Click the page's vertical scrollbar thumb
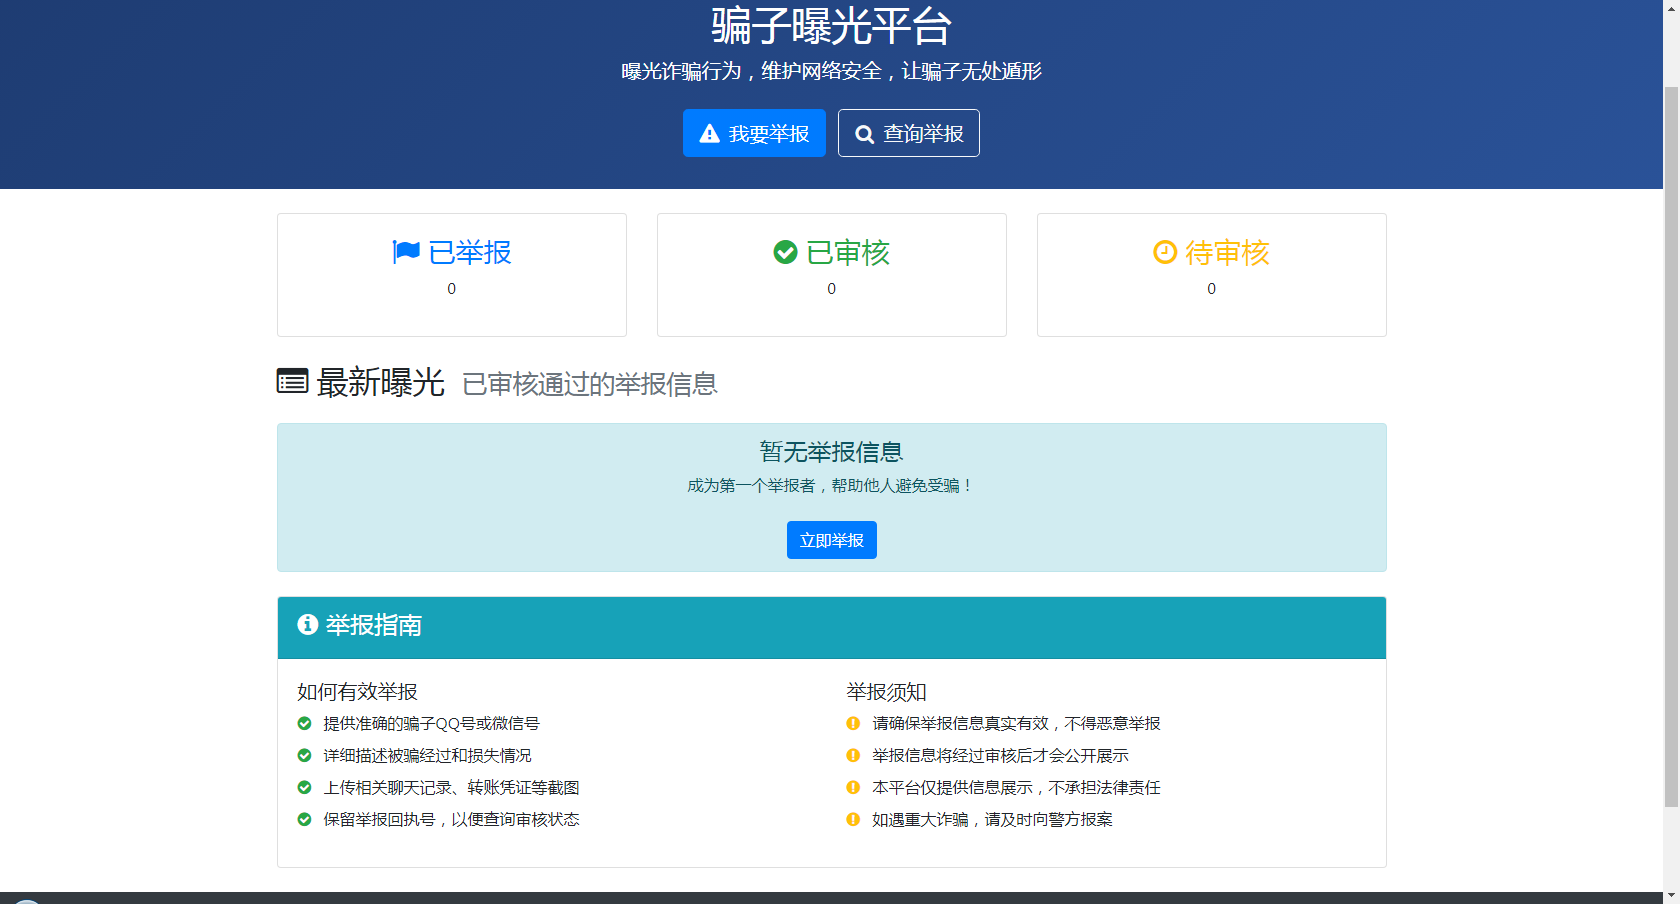The image size is (1680, 904). 1671,440
